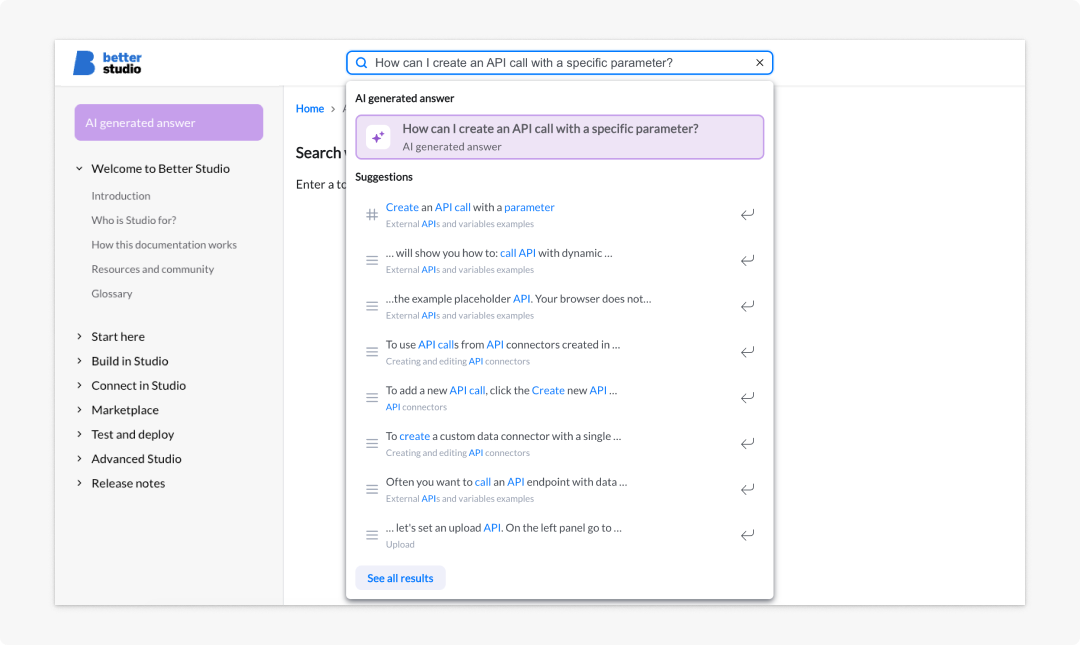This screenshot has width=1080, height=645.
Task: Click enter arrow for 'Often you want to call'
Action: 747,489
